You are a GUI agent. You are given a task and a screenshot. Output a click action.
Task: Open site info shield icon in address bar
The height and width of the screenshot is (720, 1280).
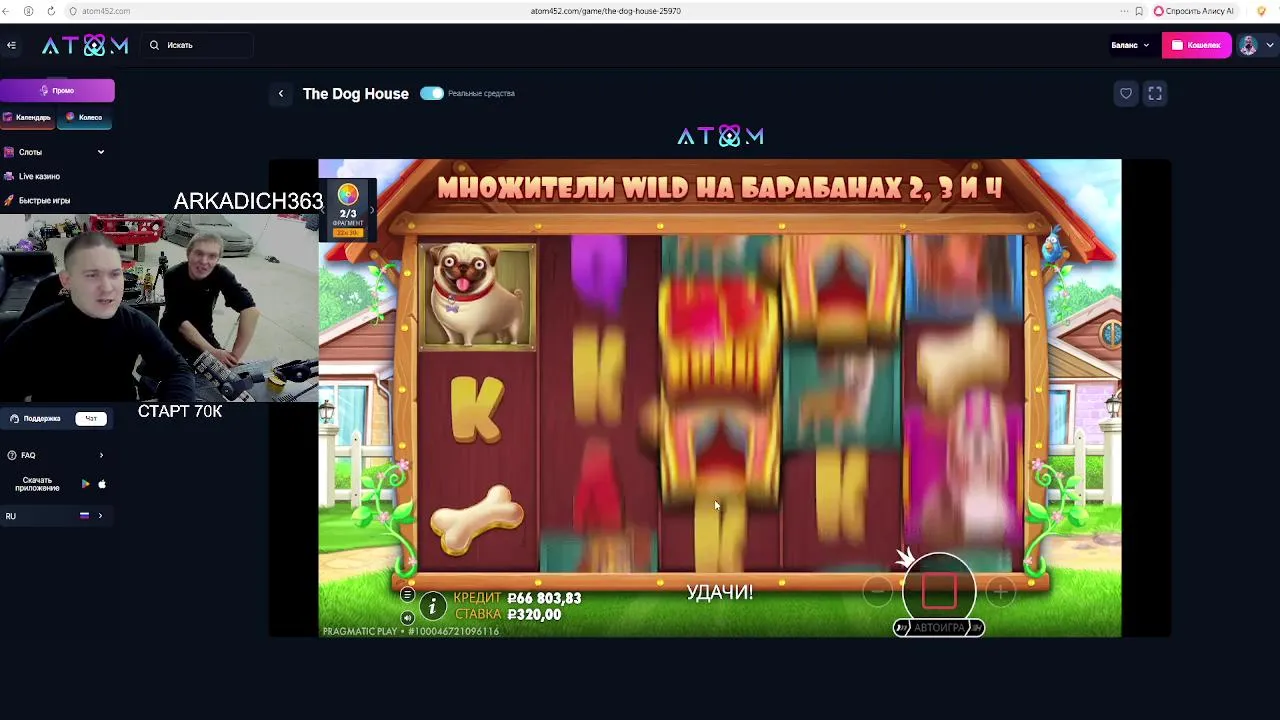click(73, 11)
